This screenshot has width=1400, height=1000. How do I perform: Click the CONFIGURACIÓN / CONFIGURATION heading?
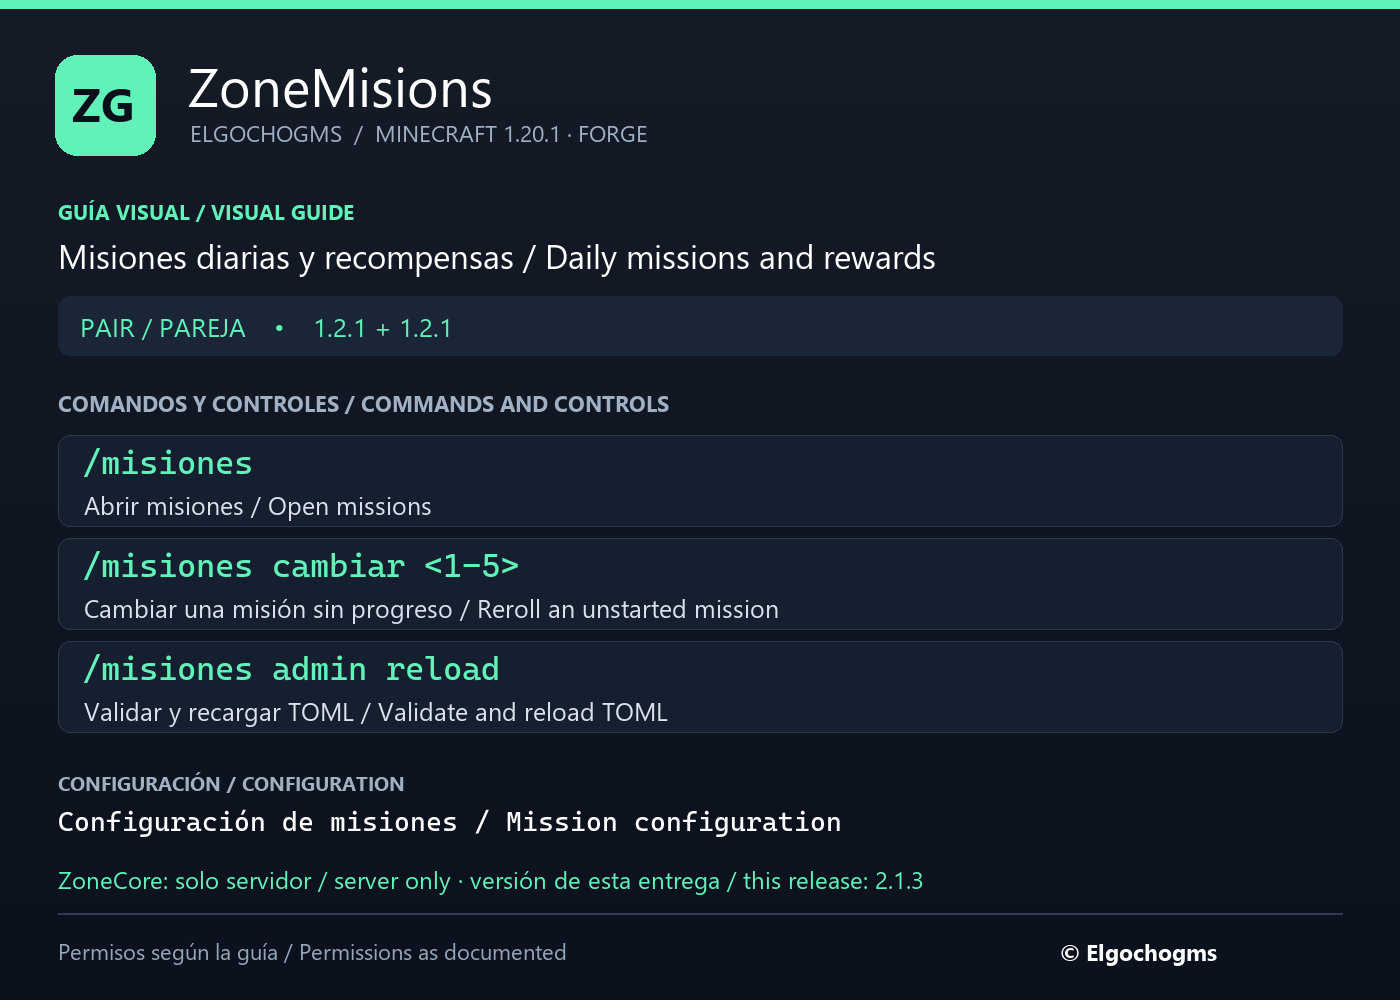231,784
